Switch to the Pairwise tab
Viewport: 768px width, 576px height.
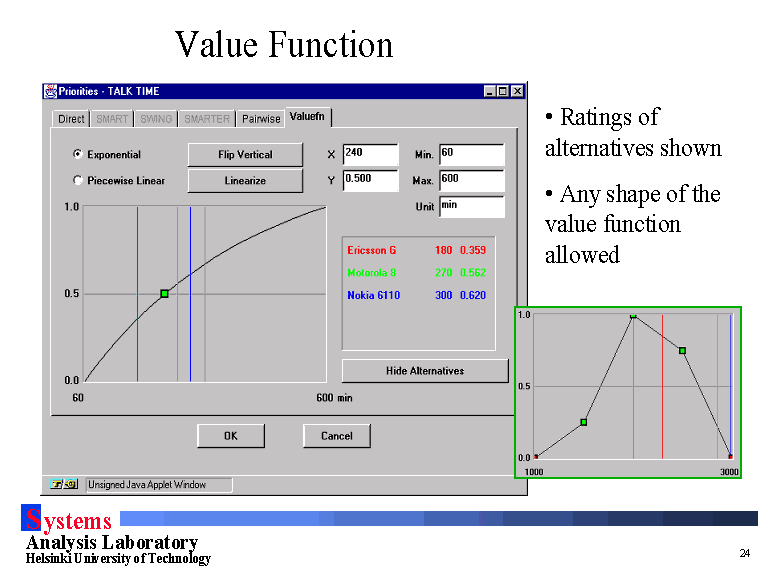261,119
